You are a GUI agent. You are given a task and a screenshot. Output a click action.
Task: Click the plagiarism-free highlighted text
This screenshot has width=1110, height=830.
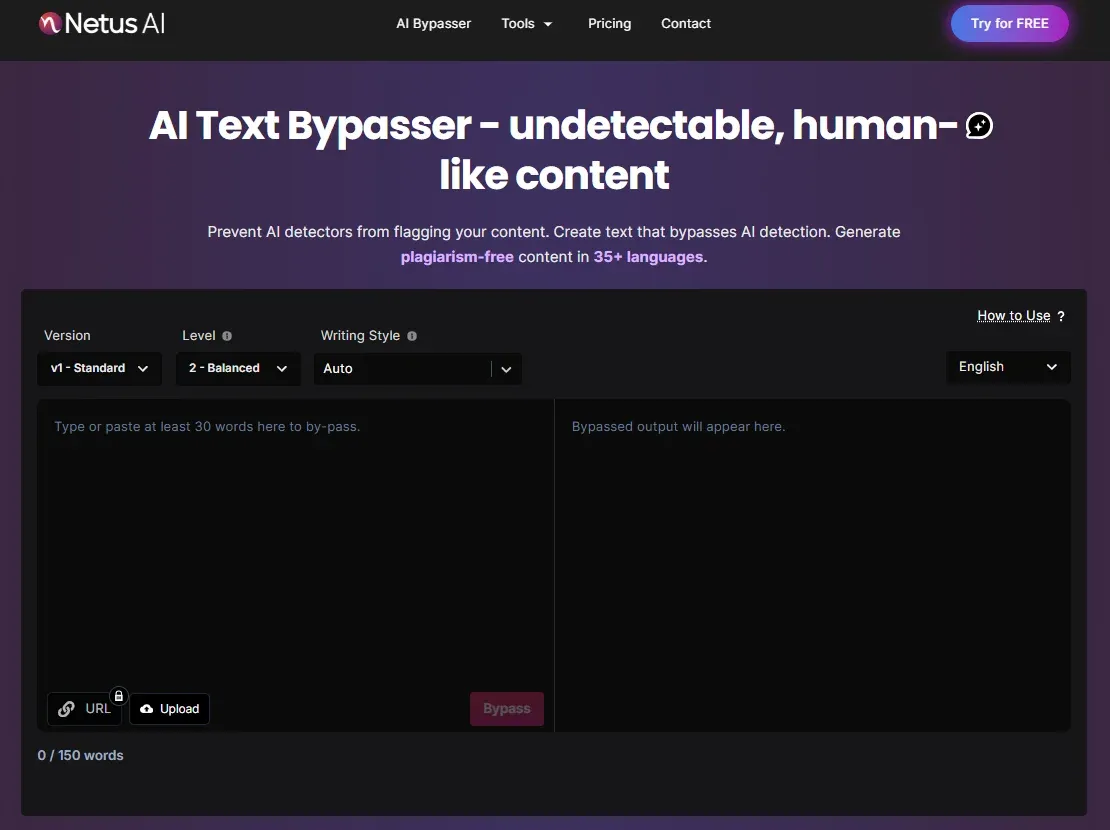(x=457, y=257)
